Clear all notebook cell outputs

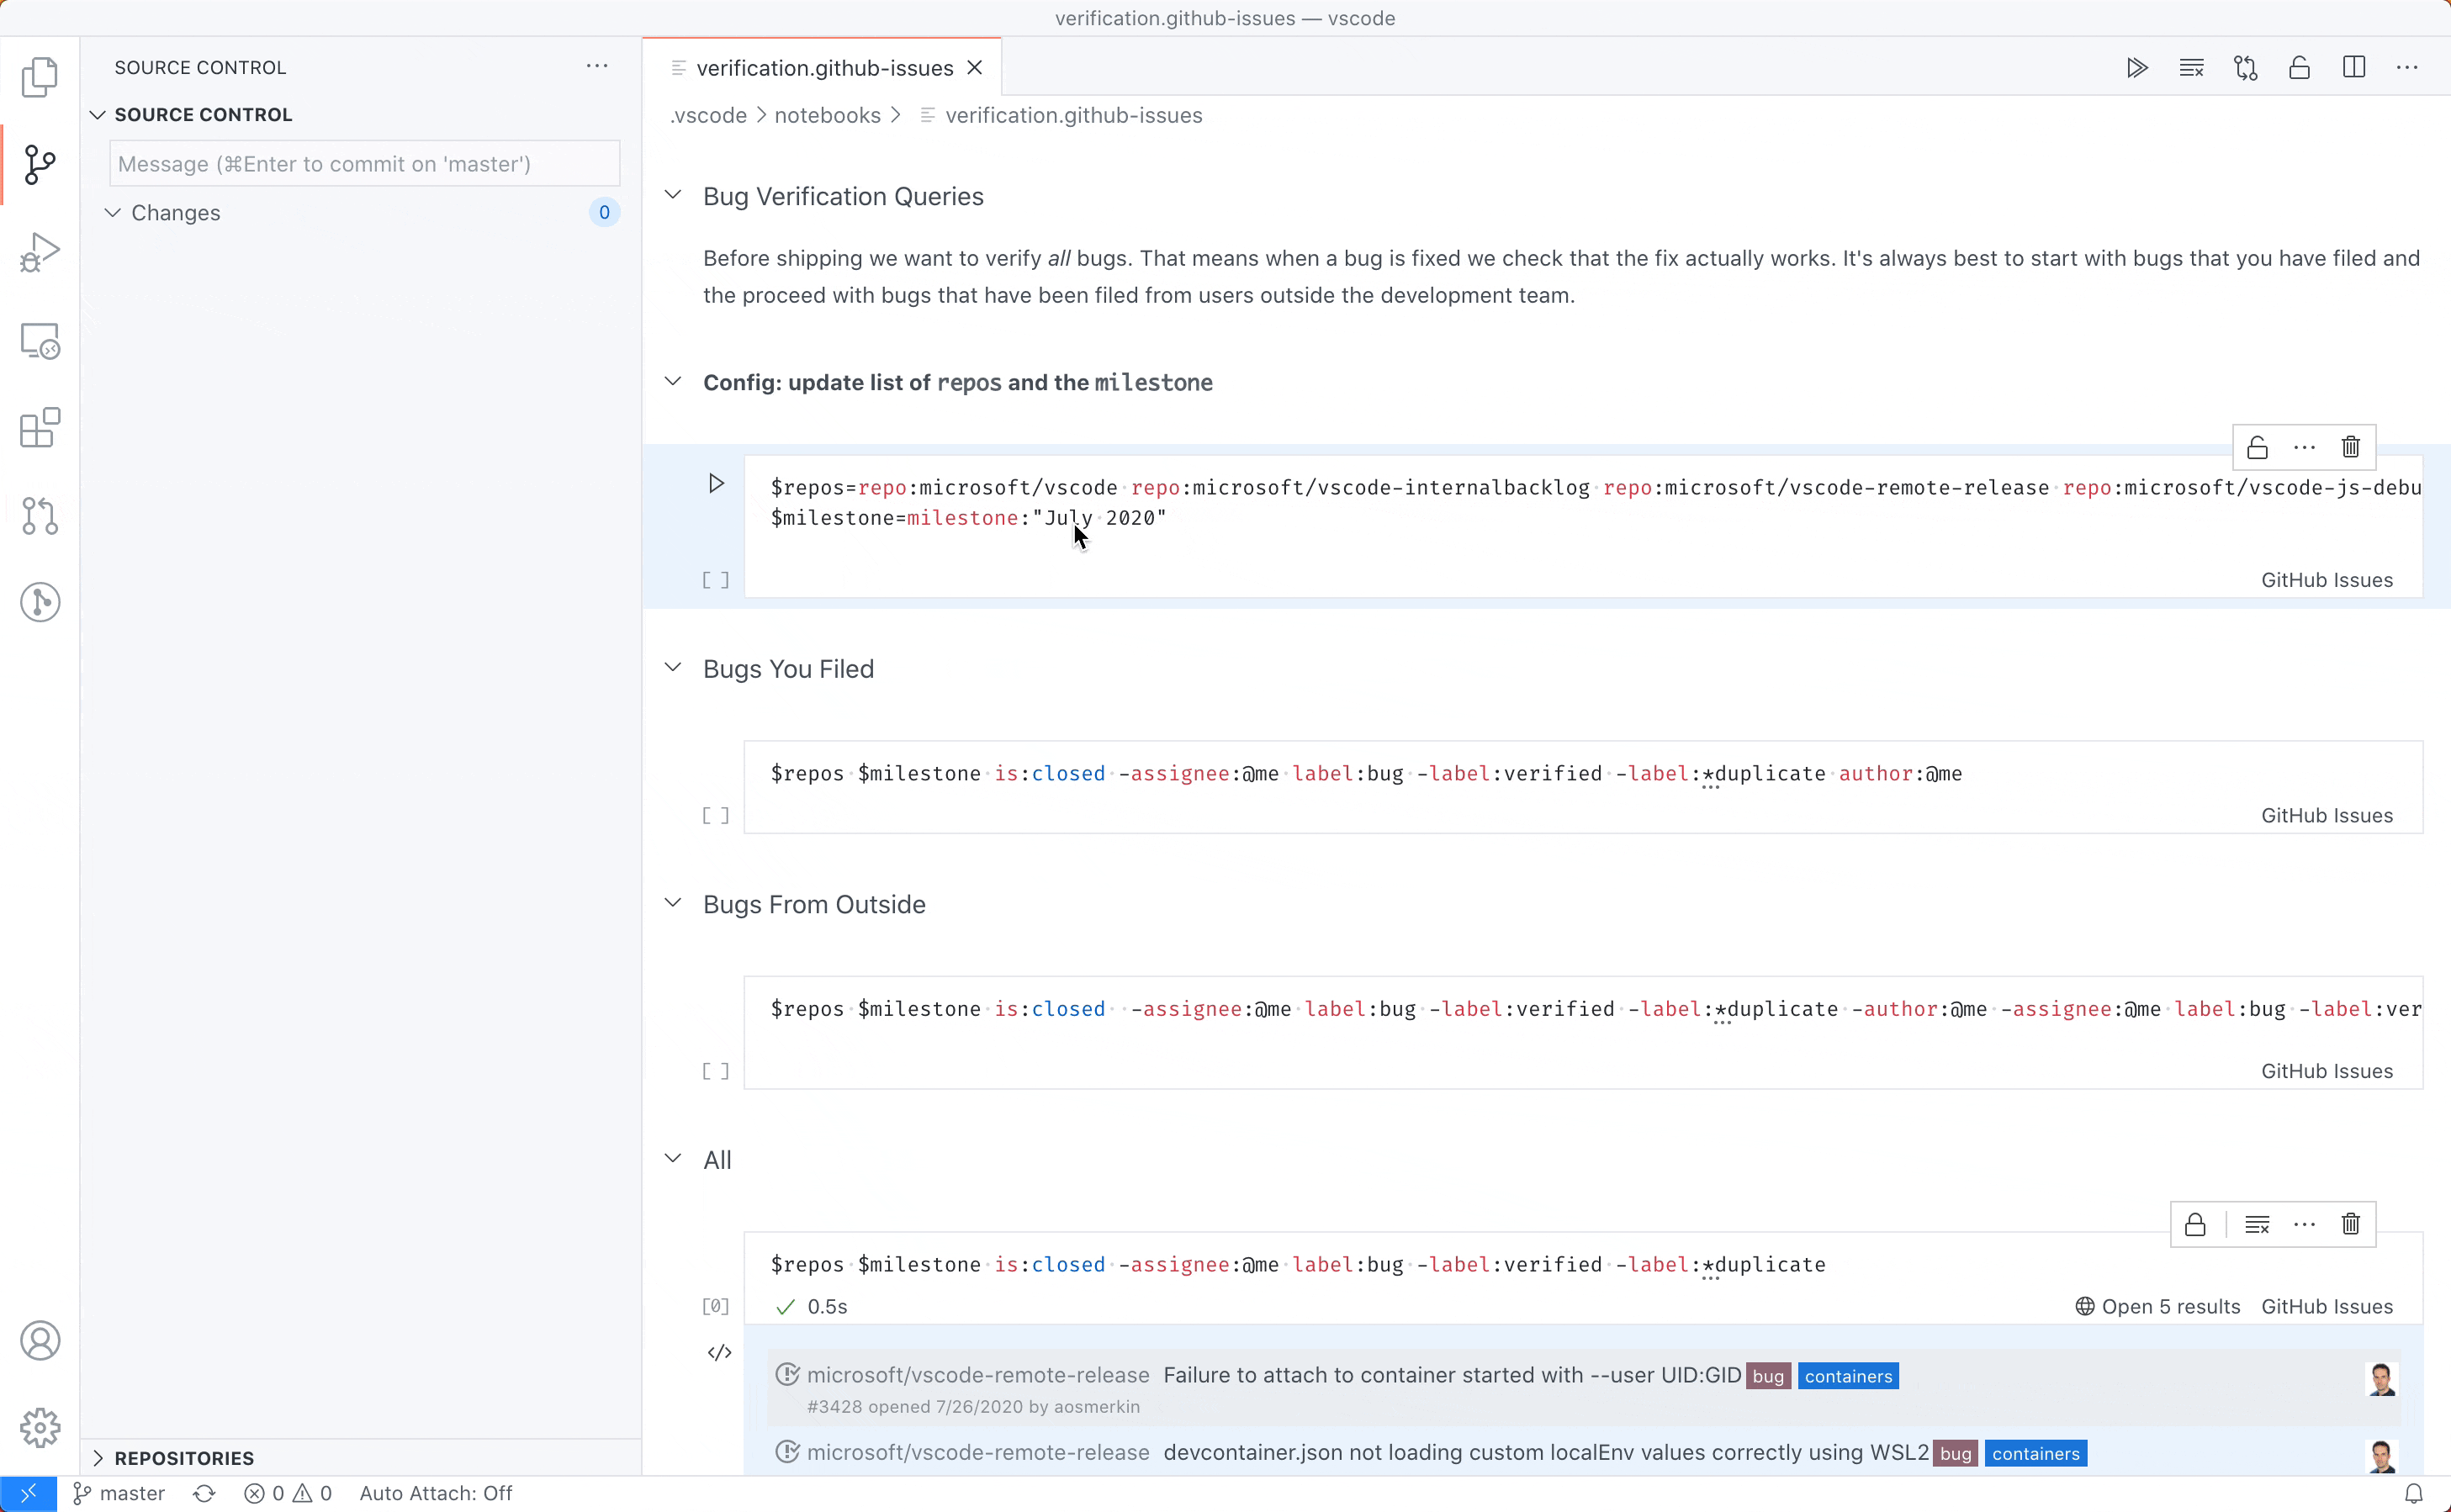2191,67
